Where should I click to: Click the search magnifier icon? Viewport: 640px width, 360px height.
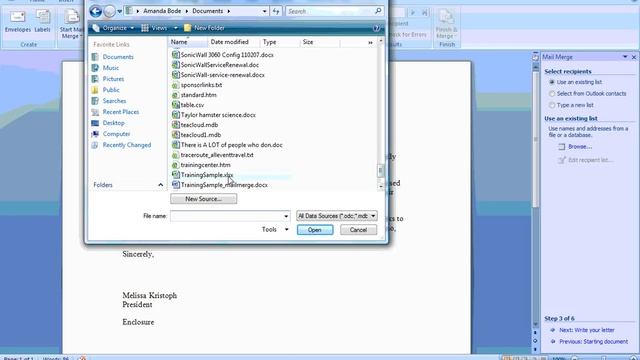coord(378,11)
